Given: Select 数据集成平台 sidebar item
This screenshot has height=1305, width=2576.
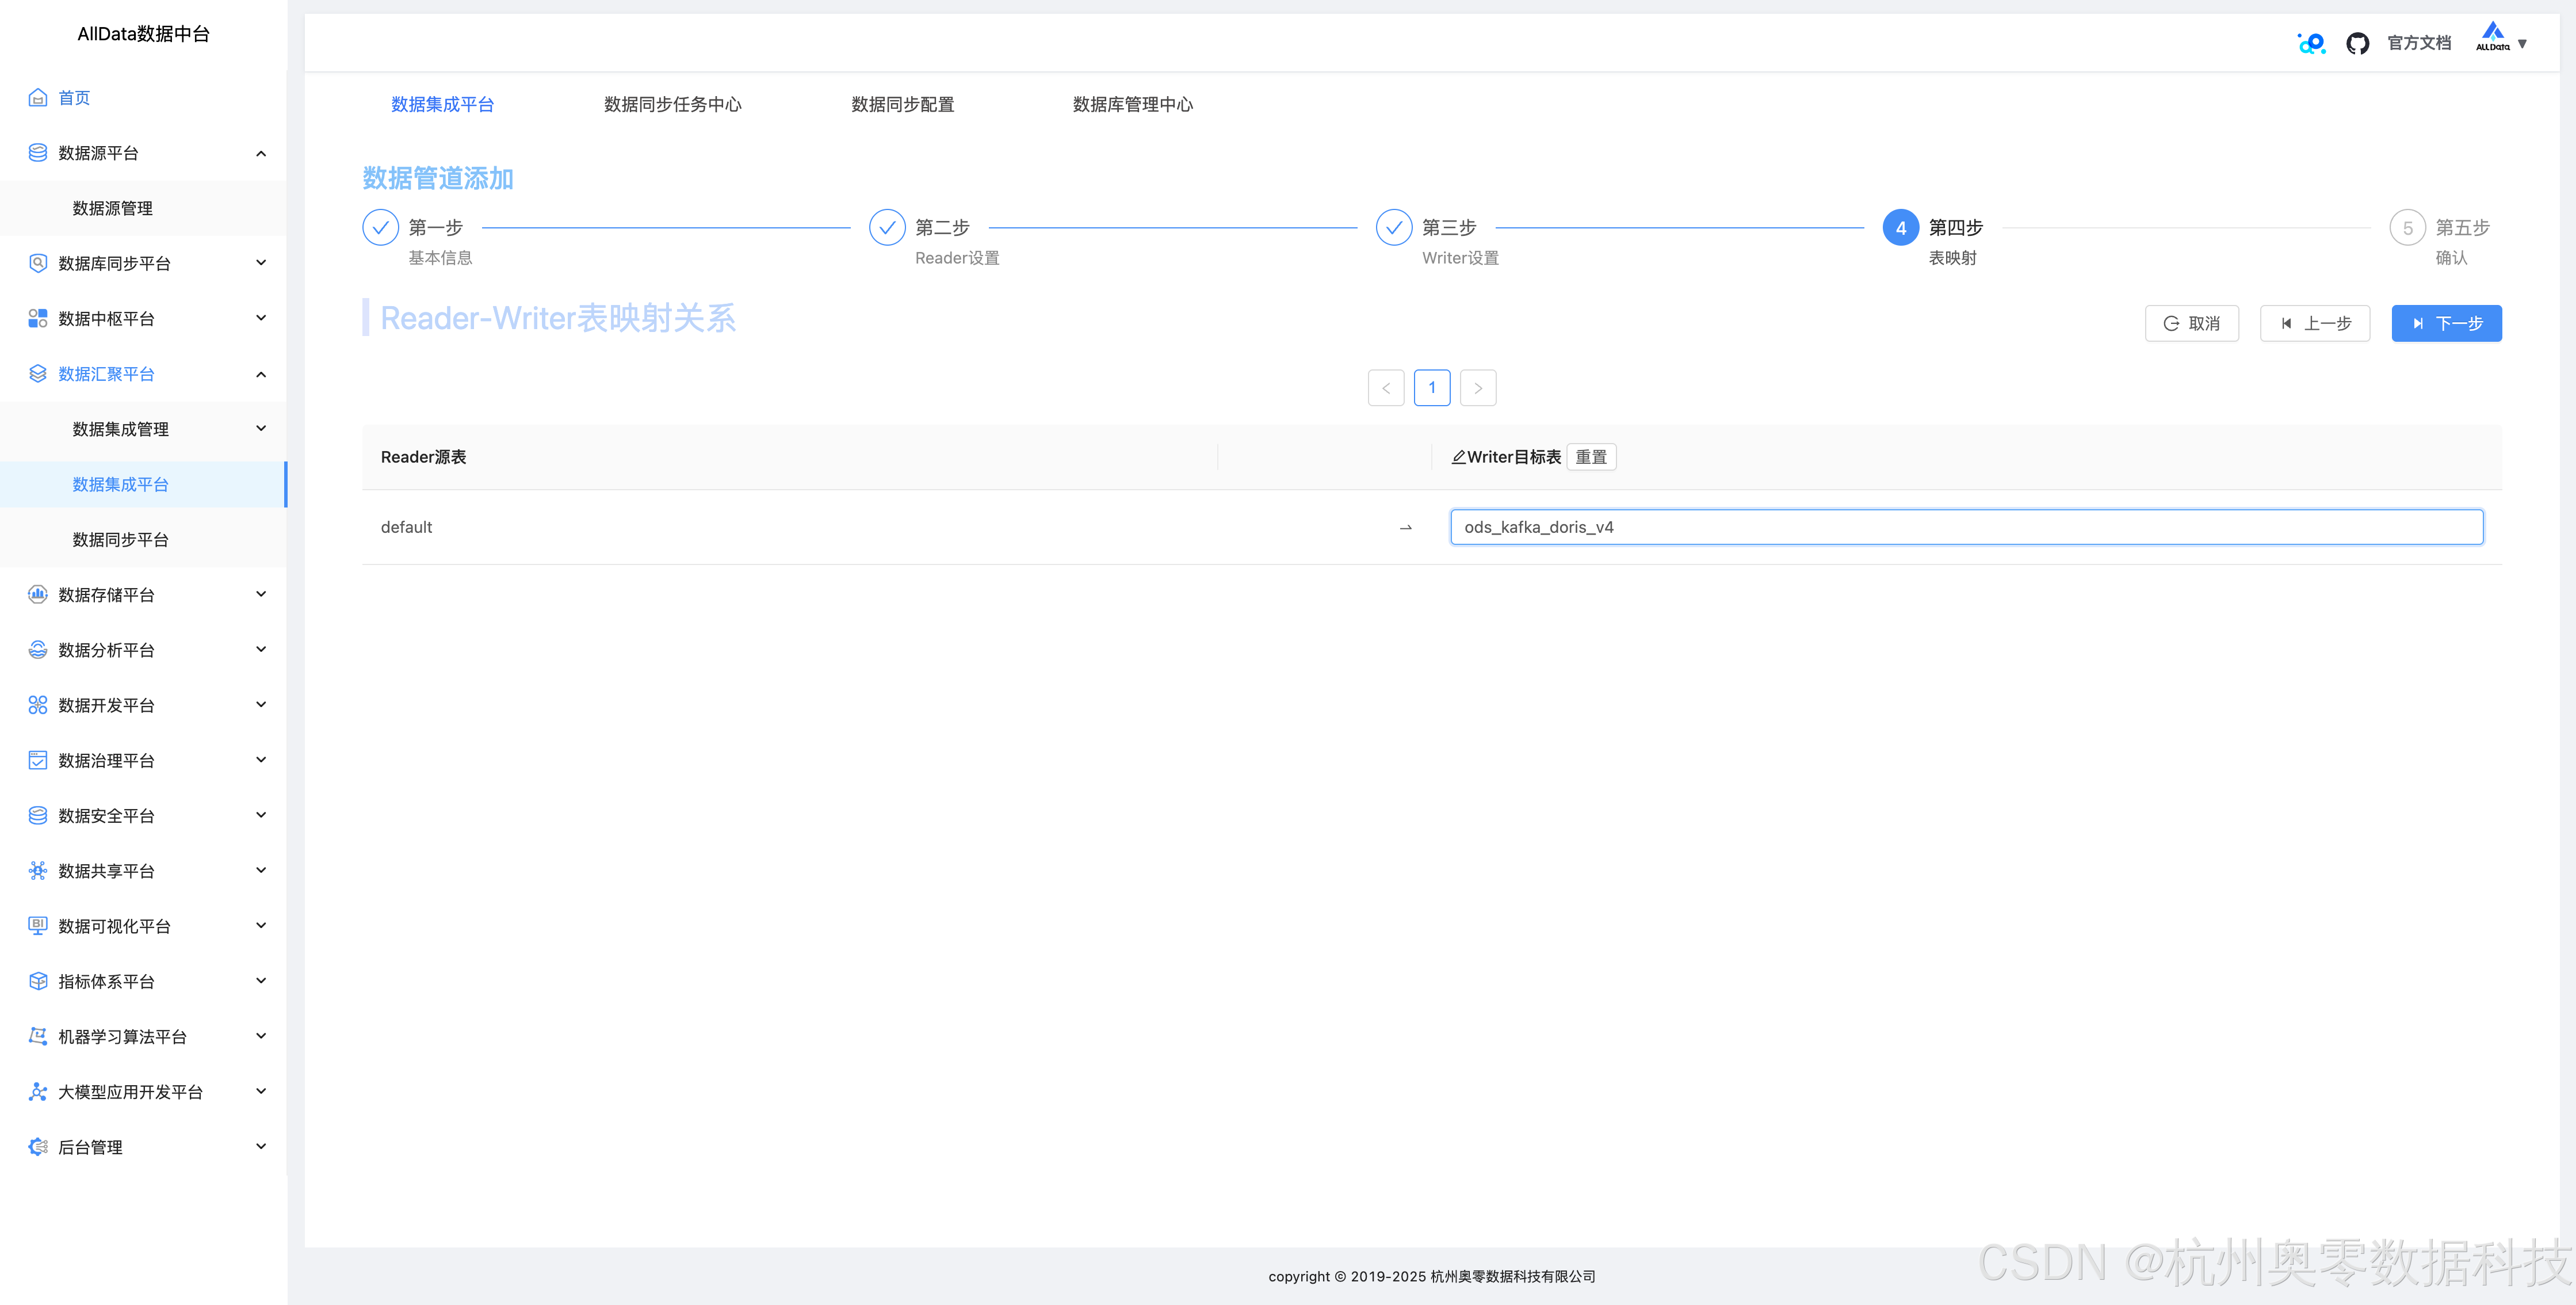Looking at the screenshot, I should coord(143,484).
